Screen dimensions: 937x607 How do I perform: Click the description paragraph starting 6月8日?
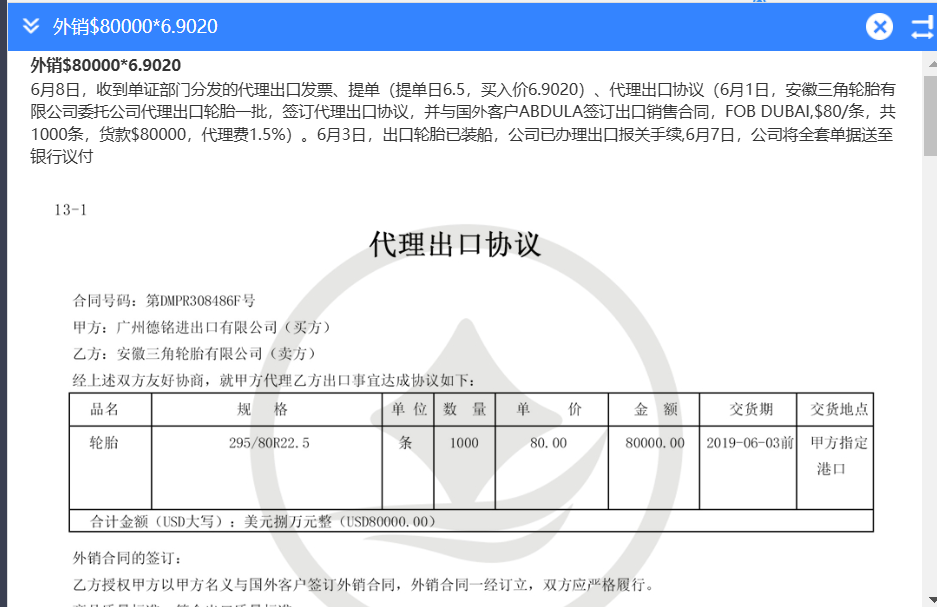463,122
